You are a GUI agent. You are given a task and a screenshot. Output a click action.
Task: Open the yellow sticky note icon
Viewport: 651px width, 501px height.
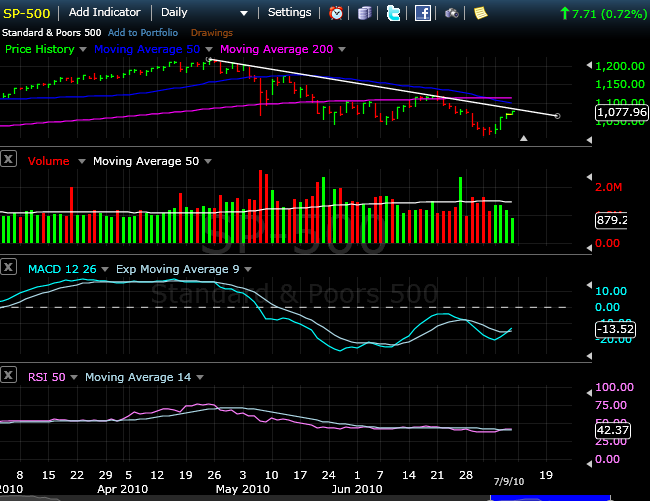pyautogui.click(x=481, y=13)
